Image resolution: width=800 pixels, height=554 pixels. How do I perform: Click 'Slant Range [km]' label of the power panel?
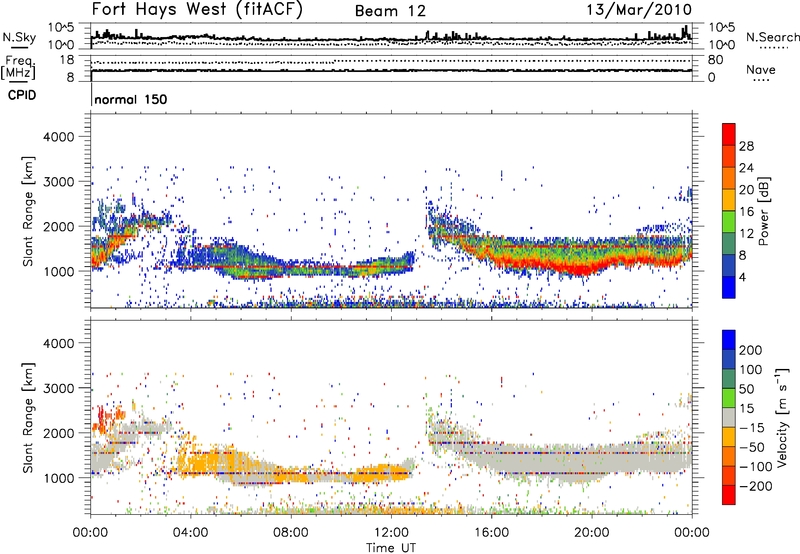[28, 211]
